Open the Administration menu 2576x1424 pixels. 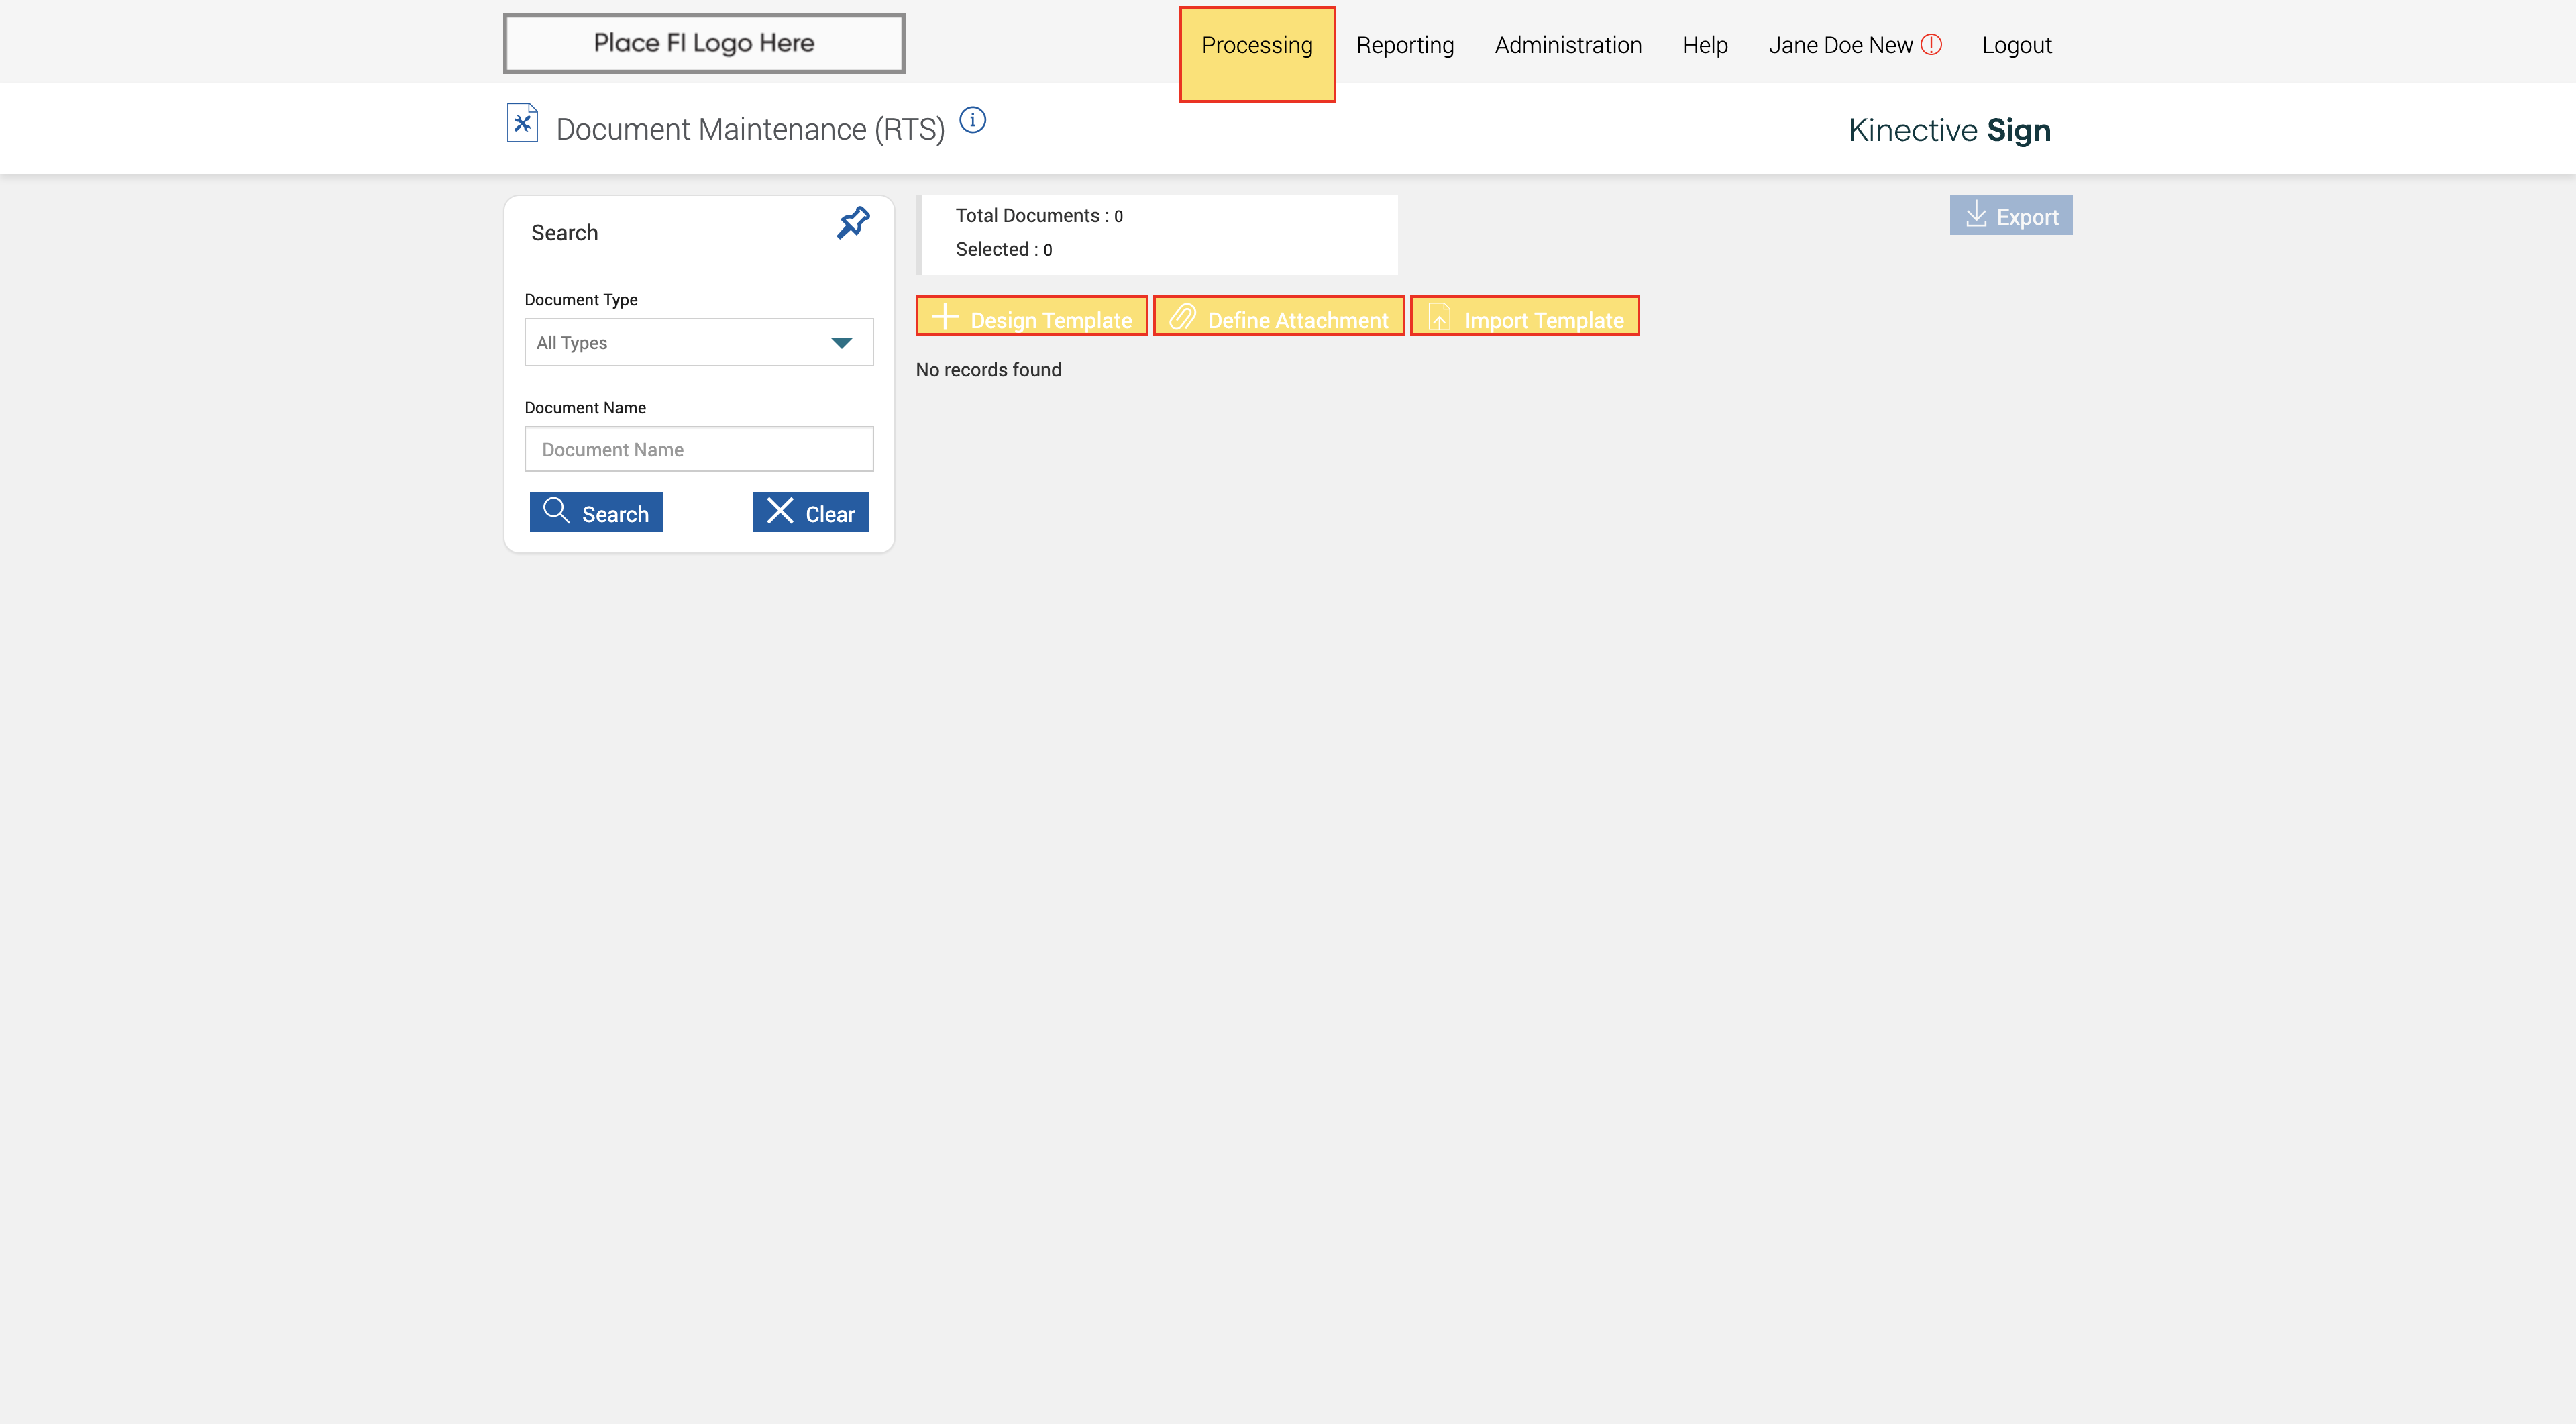coord(1567,46)
